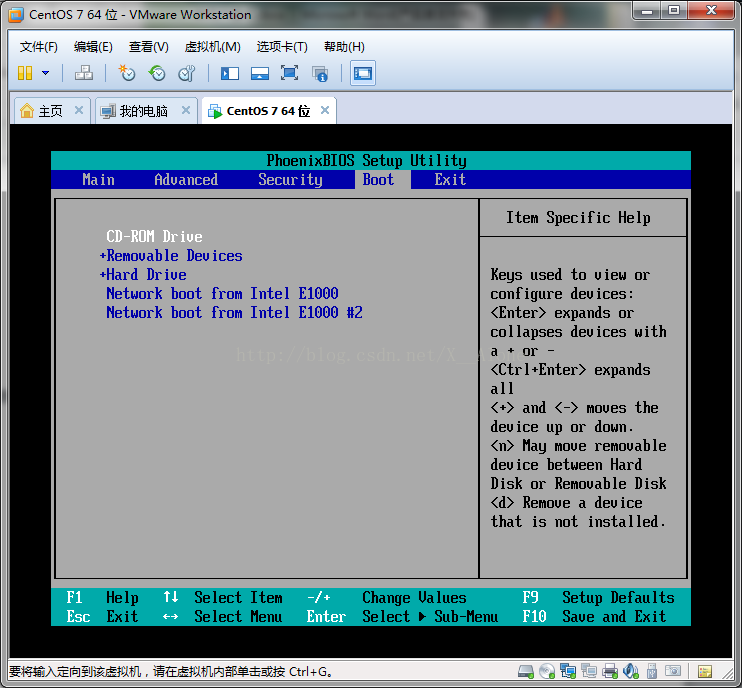Click the Revert to snapshot icon
Screen dimensions: 742x688
157,73
